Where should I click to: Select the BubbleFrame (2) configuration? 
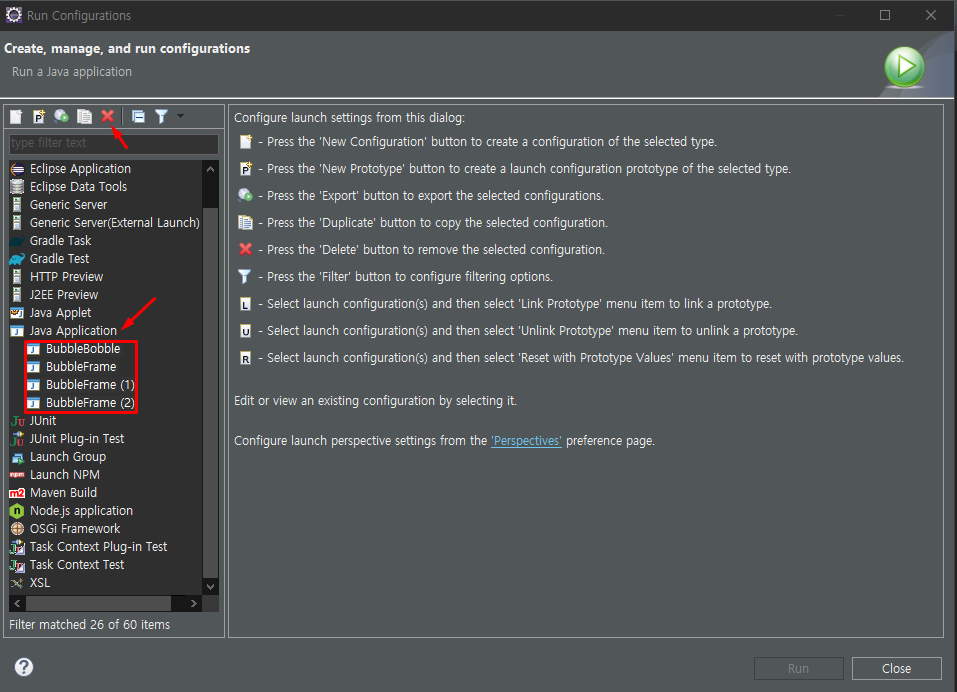[90, 403]
